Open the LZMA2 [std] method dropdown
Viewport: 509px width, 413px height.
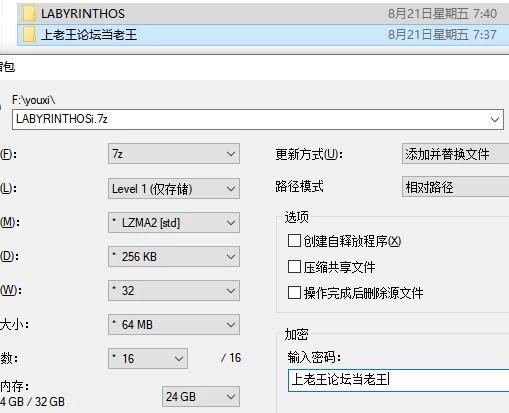coord(174,222)
